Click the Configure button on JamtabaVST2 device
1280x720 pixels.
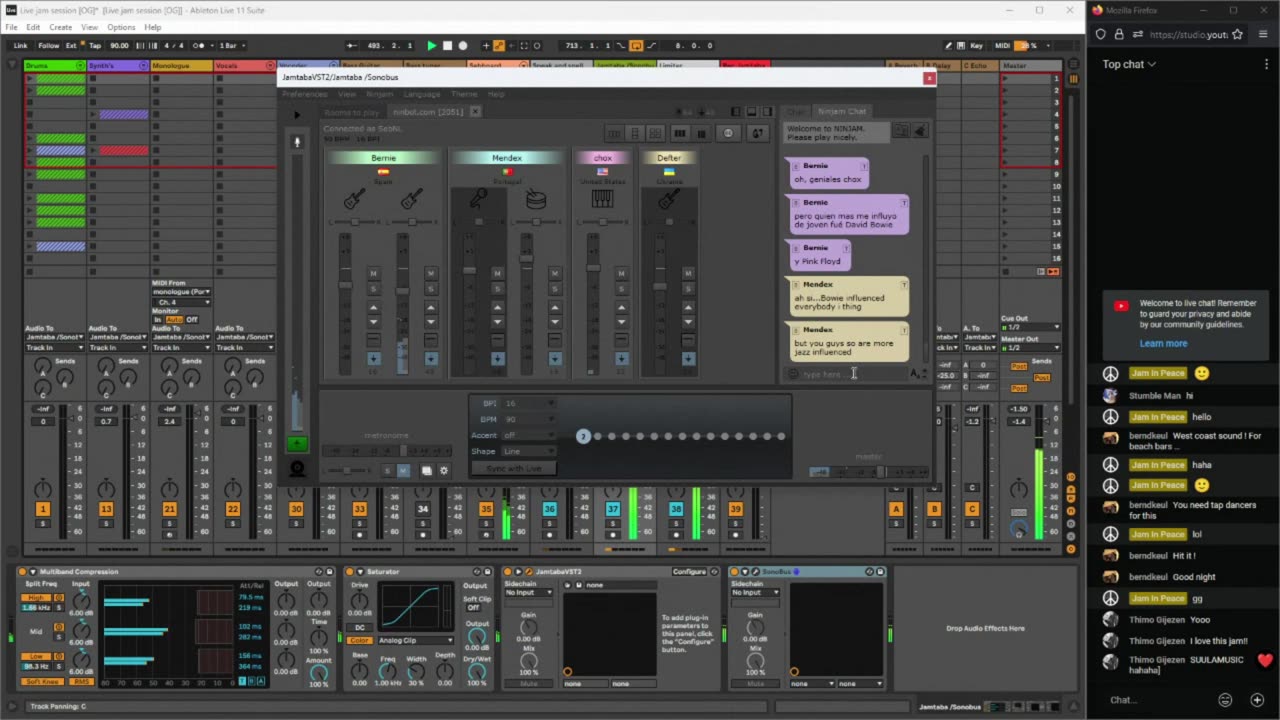689,572
